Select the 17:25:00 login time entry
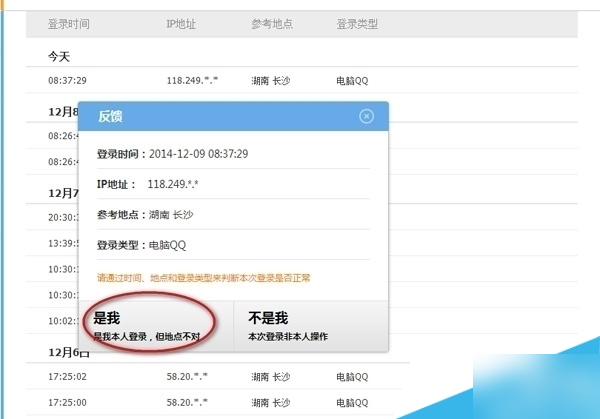Image resolution: width=600 pixels, height=419 pixels. [67, 403]
